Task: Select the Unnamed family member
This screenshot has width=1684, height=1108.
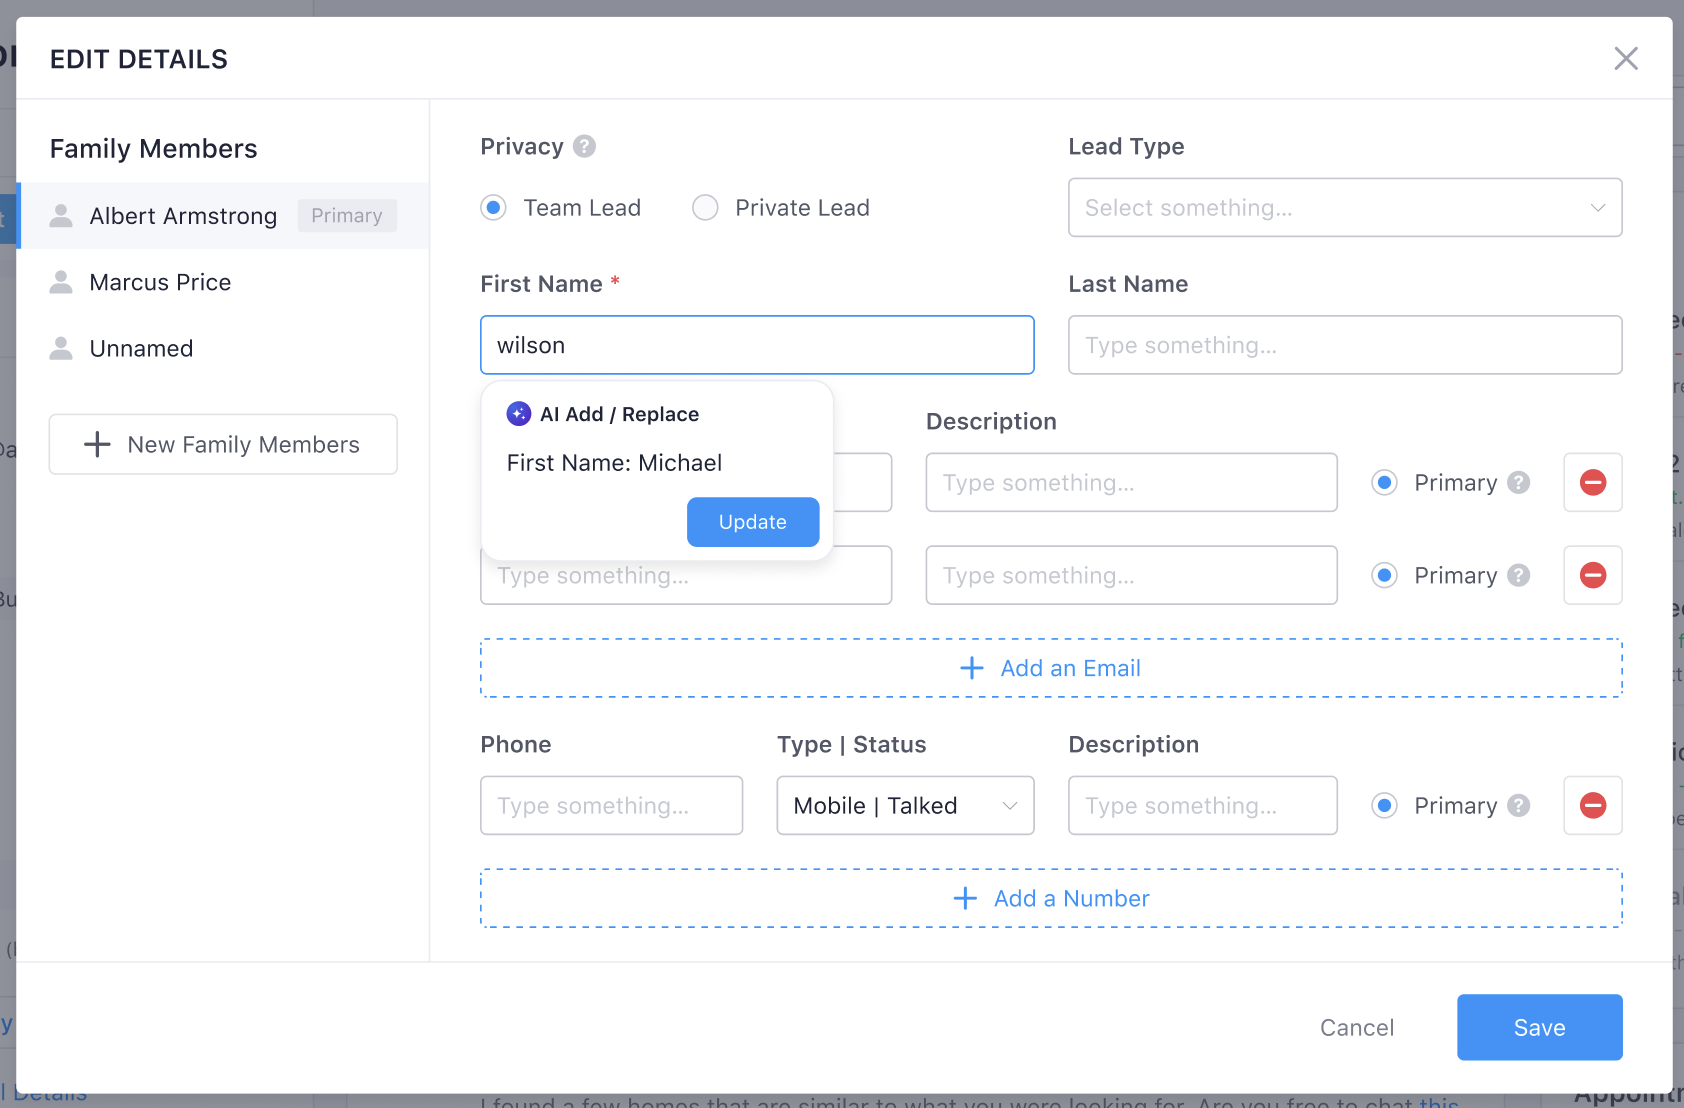Action: point(224,348)
